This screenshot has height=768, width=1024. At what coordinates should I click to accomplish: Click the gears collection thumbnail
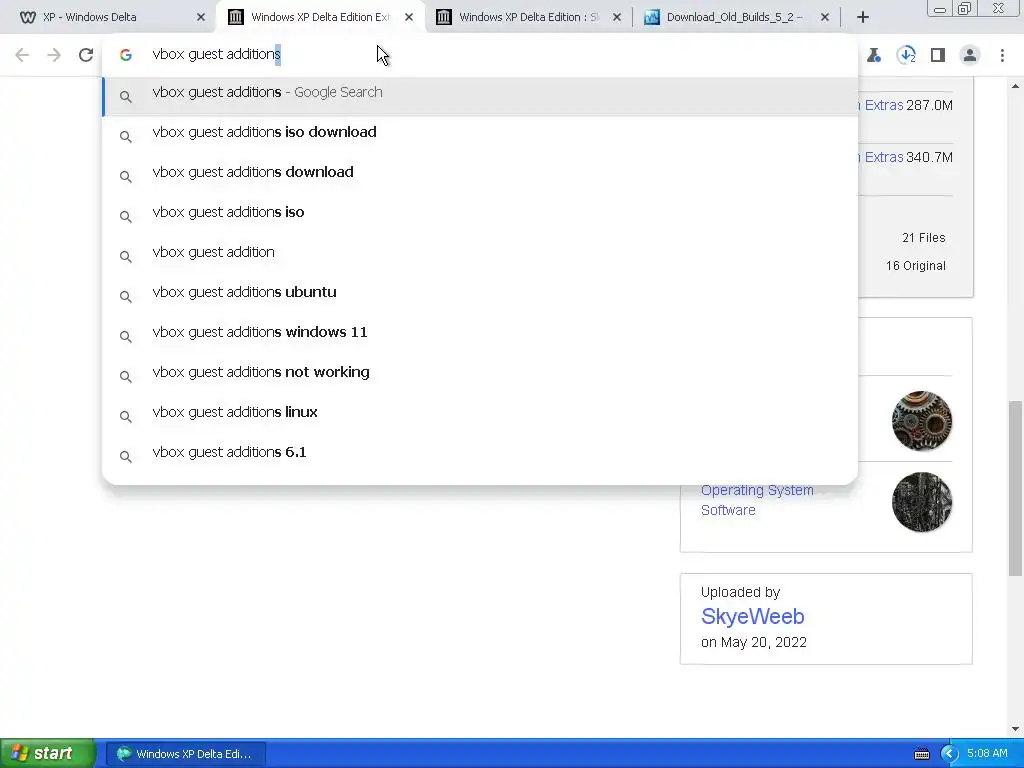point(921,421)
